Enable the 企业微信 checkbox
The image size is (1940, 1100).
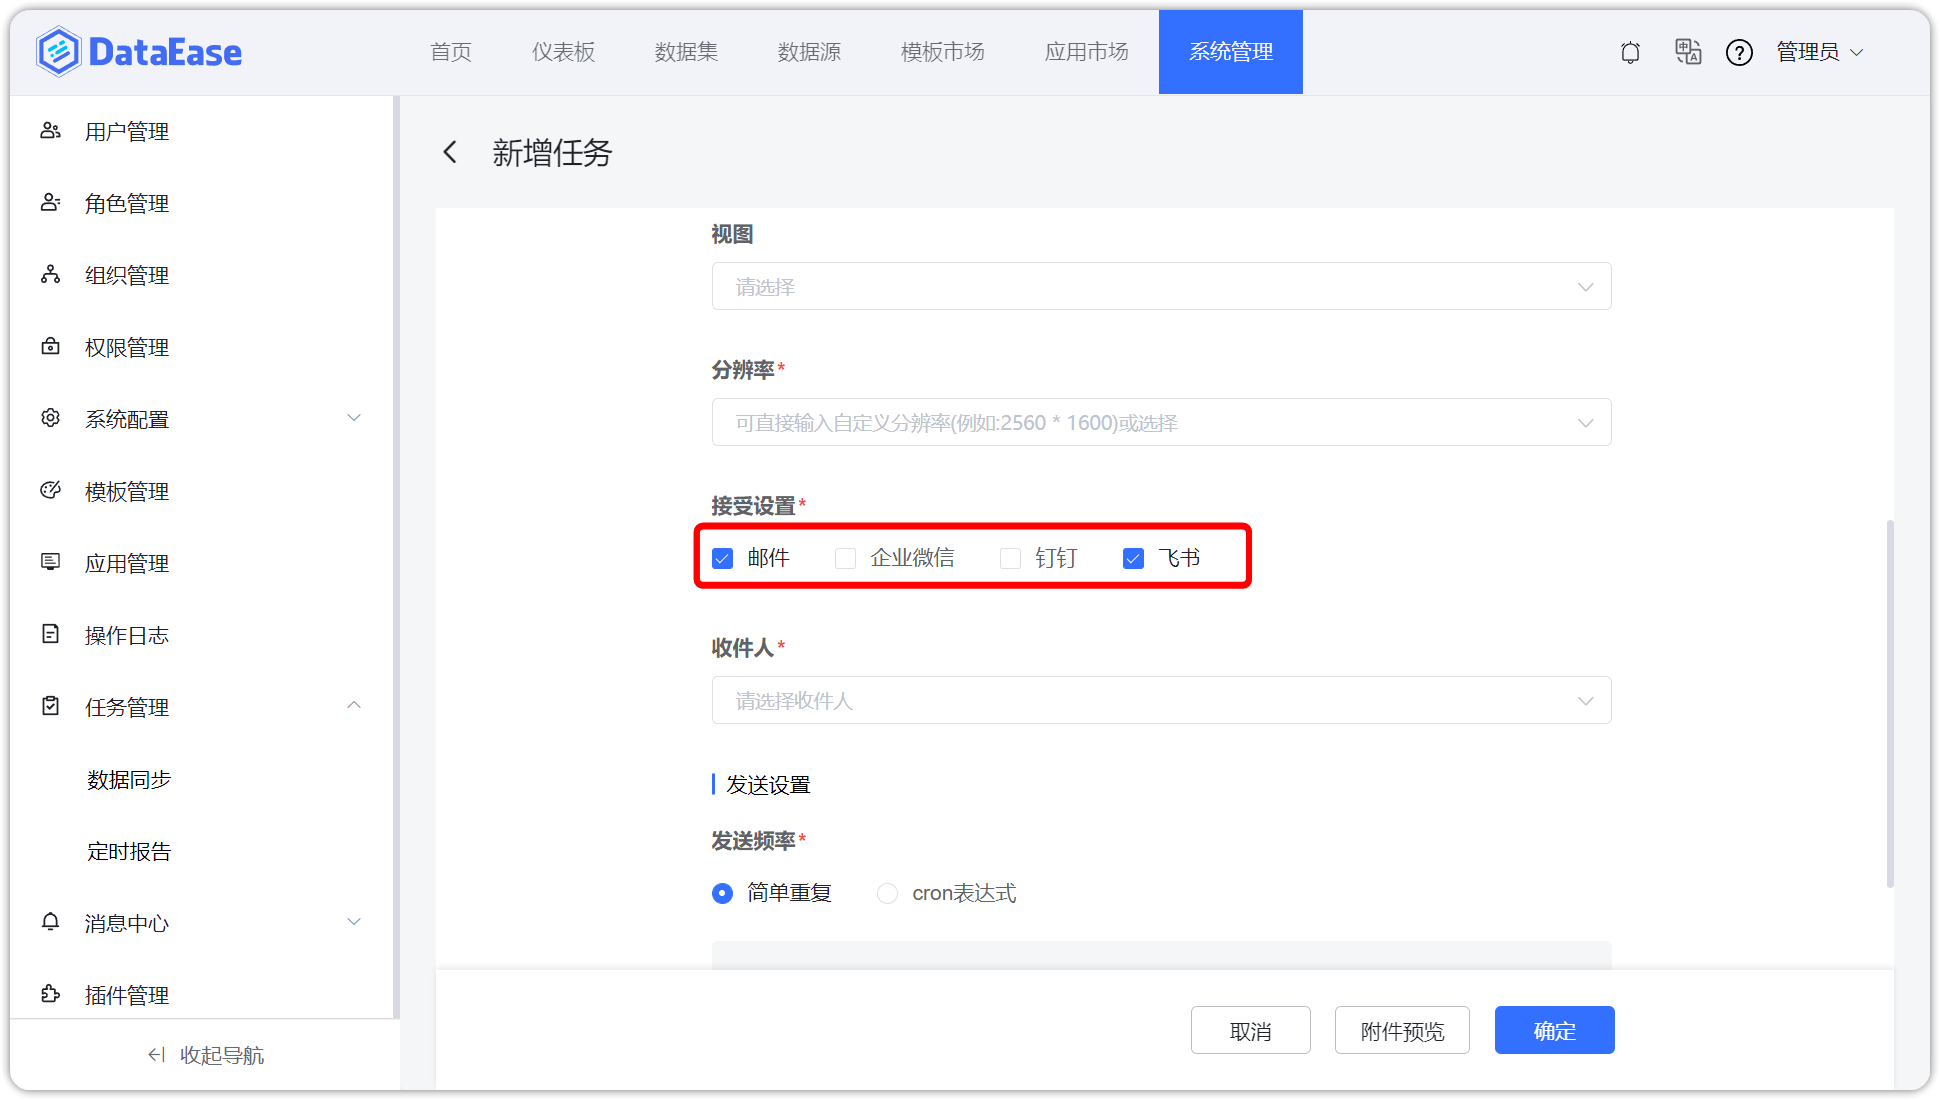coord(845,558)
